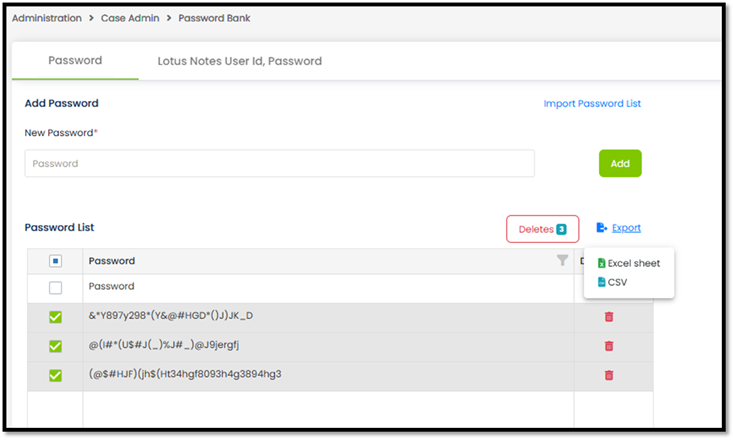Click the blue Export file icon

[x=602, y=227]
